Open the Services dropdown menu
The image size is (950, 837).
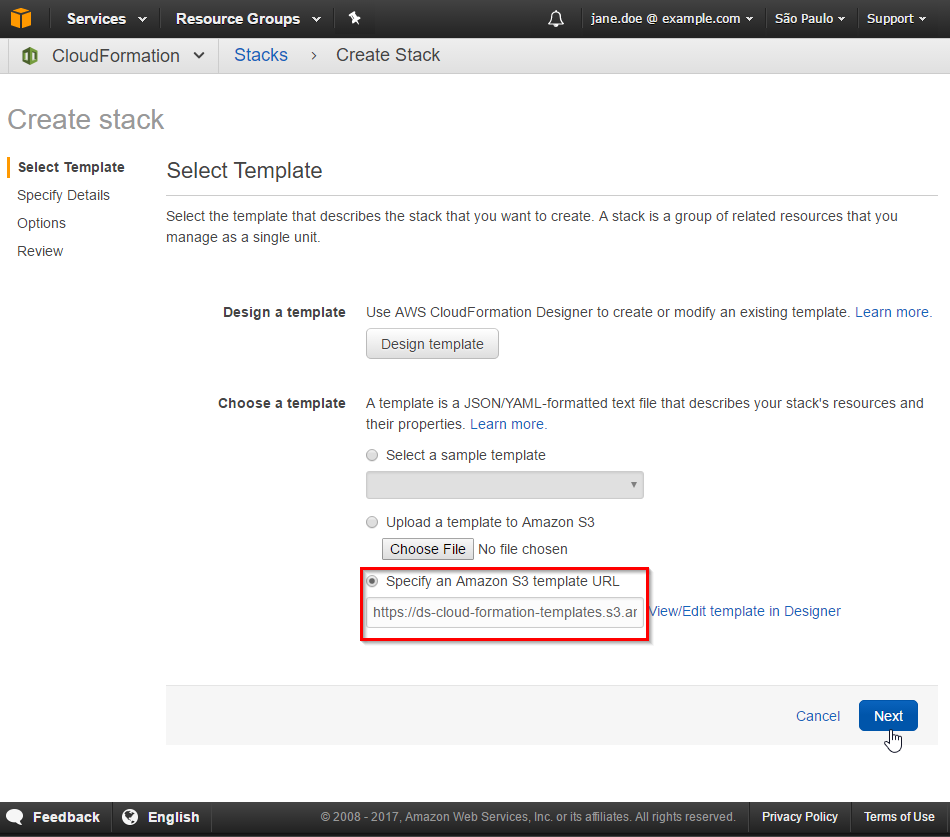coord(106,19)
